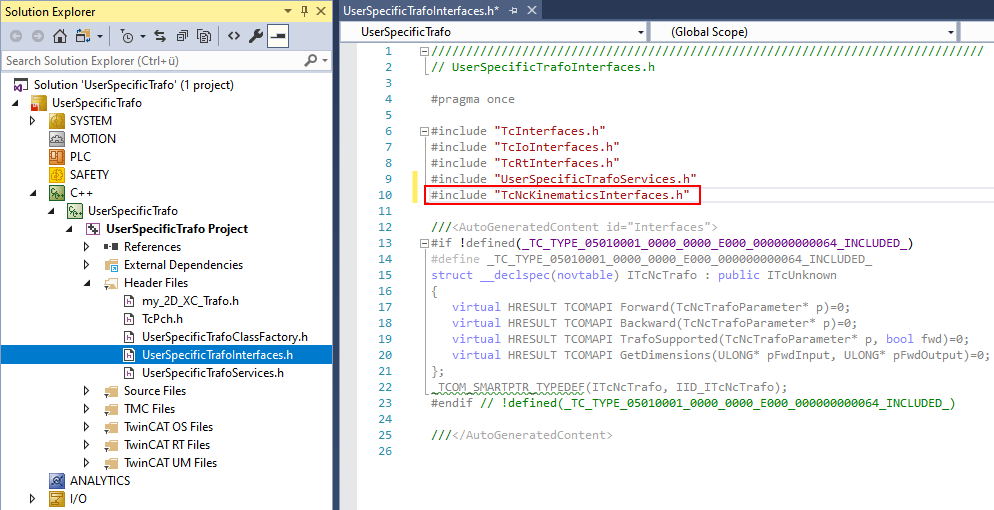Select the ANALYTICS node
The image size is (994, 510).
coord(100,481)
